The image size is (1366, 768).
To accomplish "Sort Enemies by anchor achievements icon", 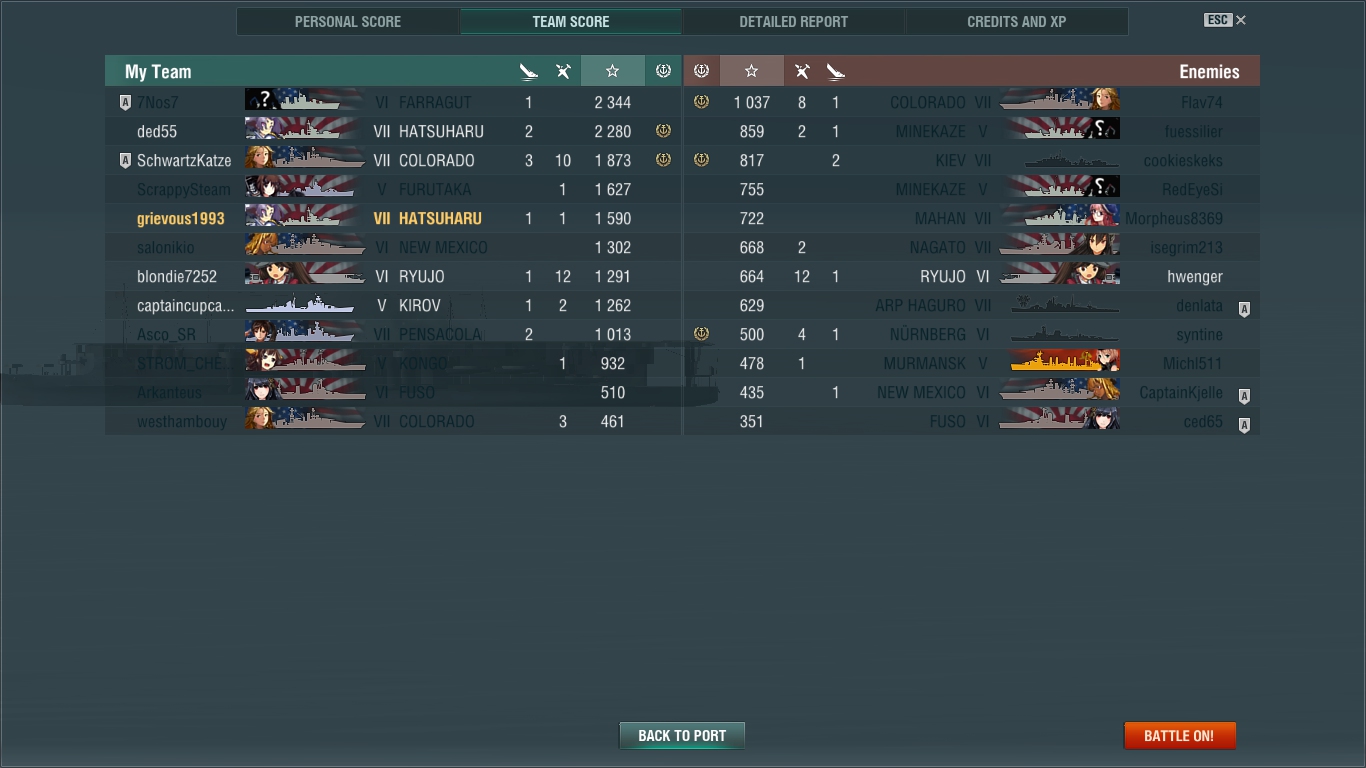I will pos(701,71).
